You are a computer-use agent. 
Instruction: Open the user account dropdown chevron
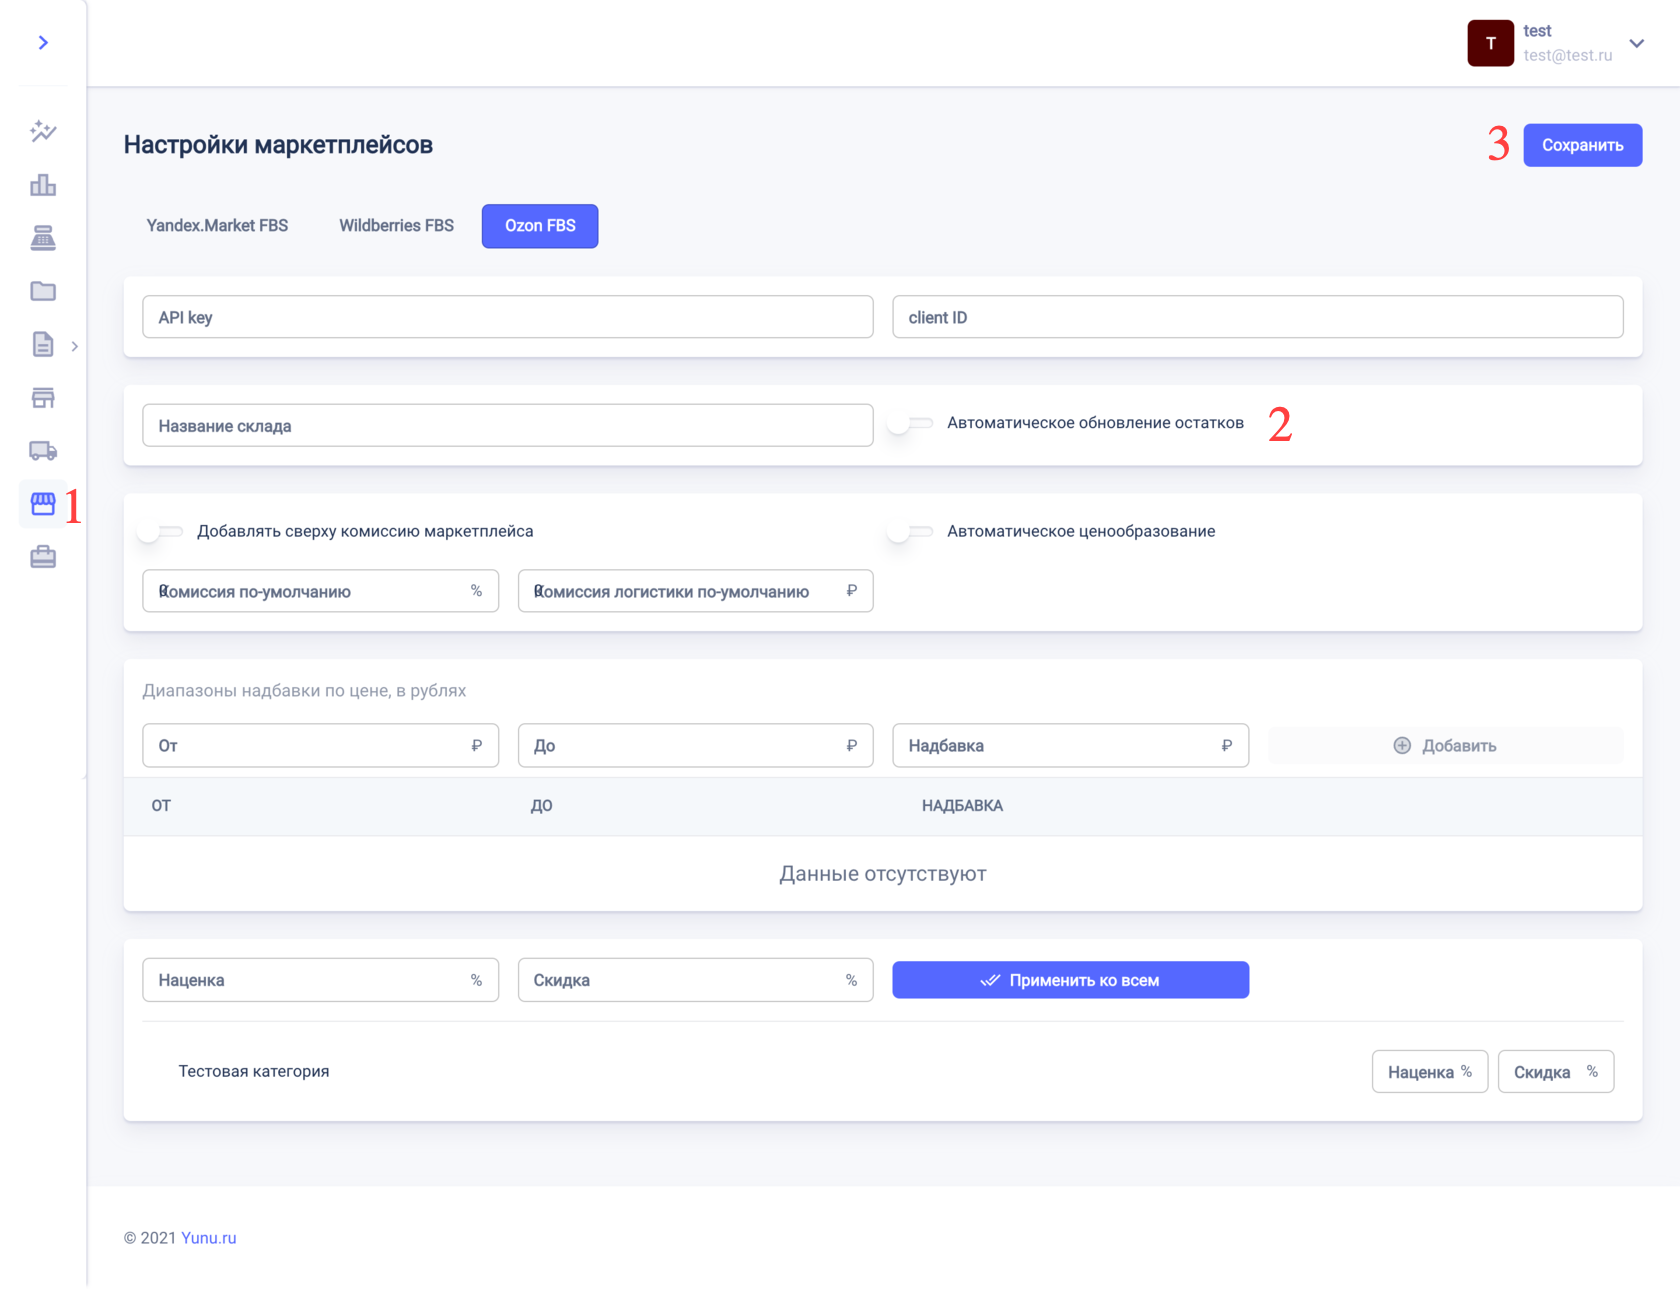click(x=1636, y=43)
